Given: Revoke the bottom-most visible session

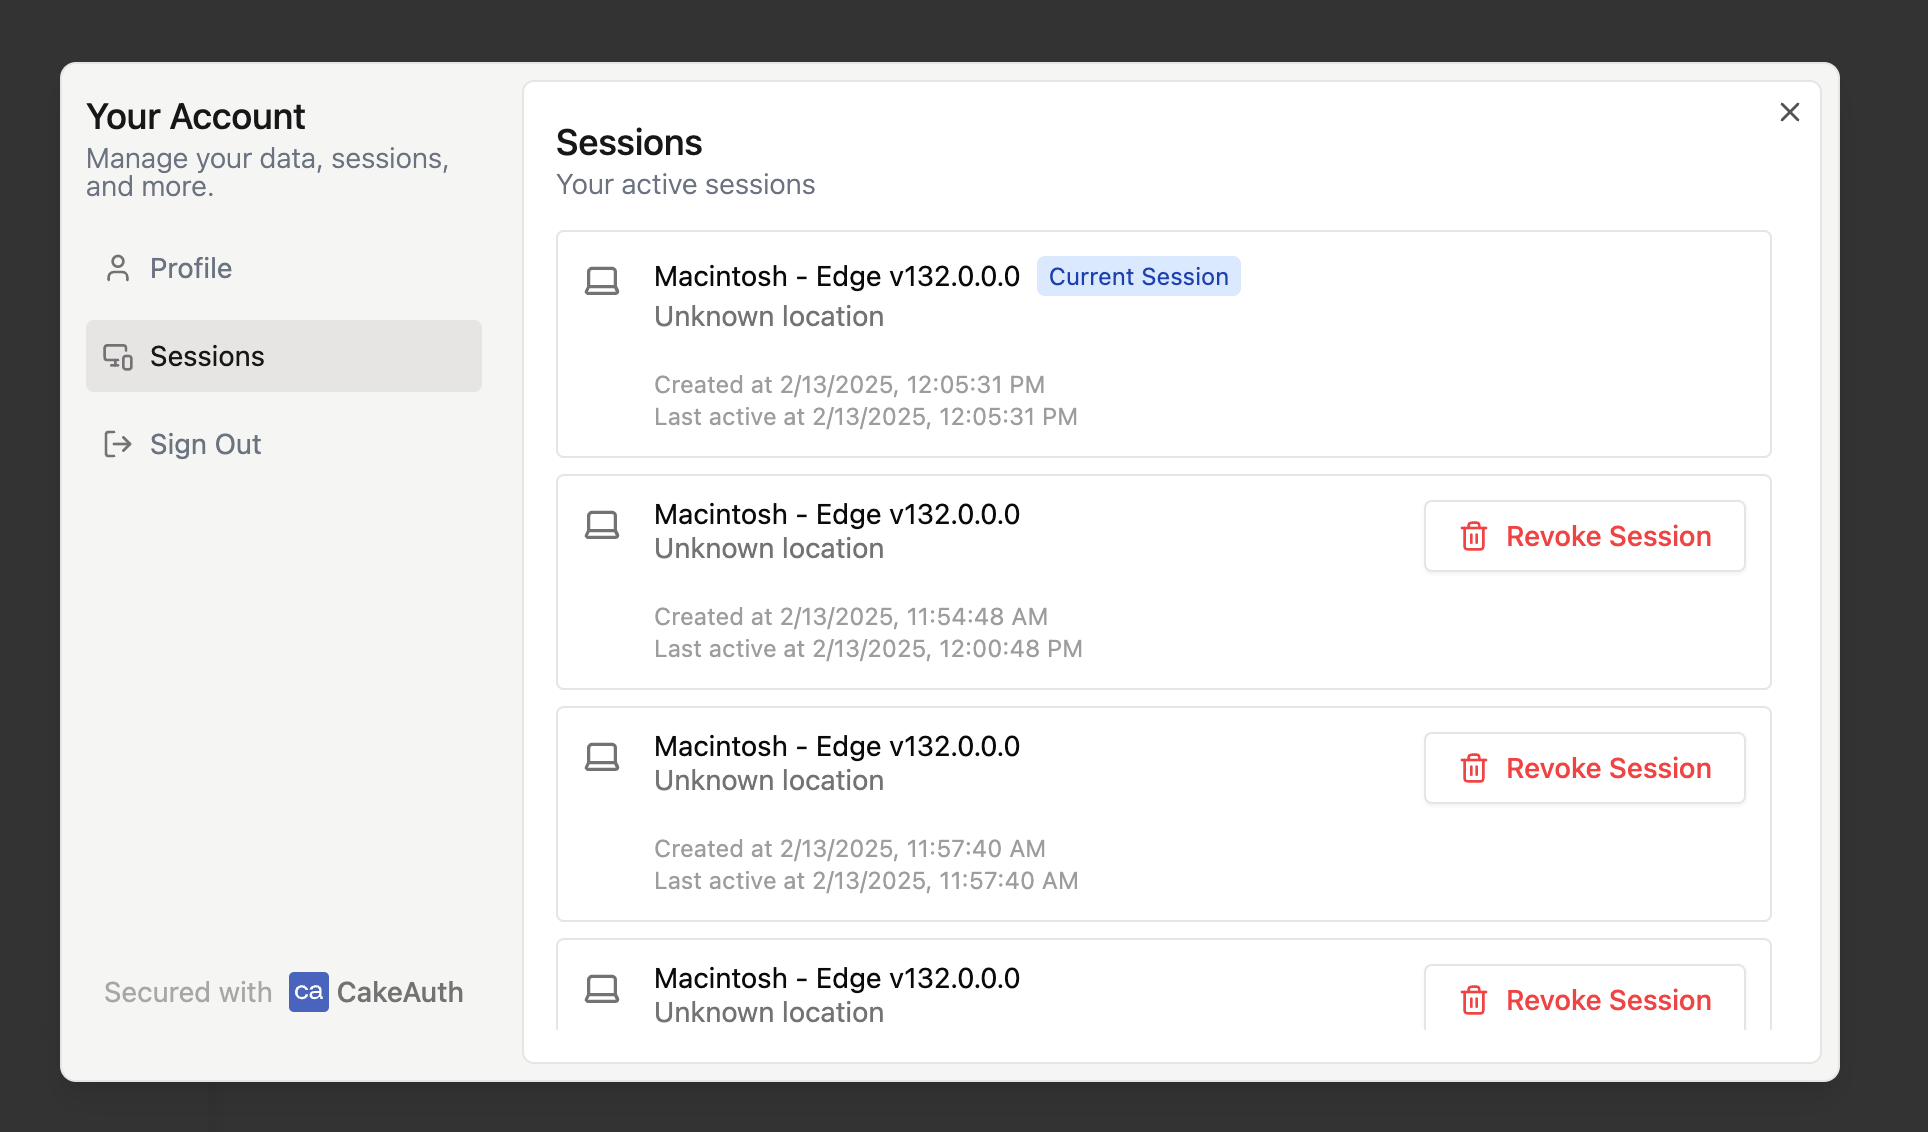Looking at the screenshot, I should [x=1585, y=998].
